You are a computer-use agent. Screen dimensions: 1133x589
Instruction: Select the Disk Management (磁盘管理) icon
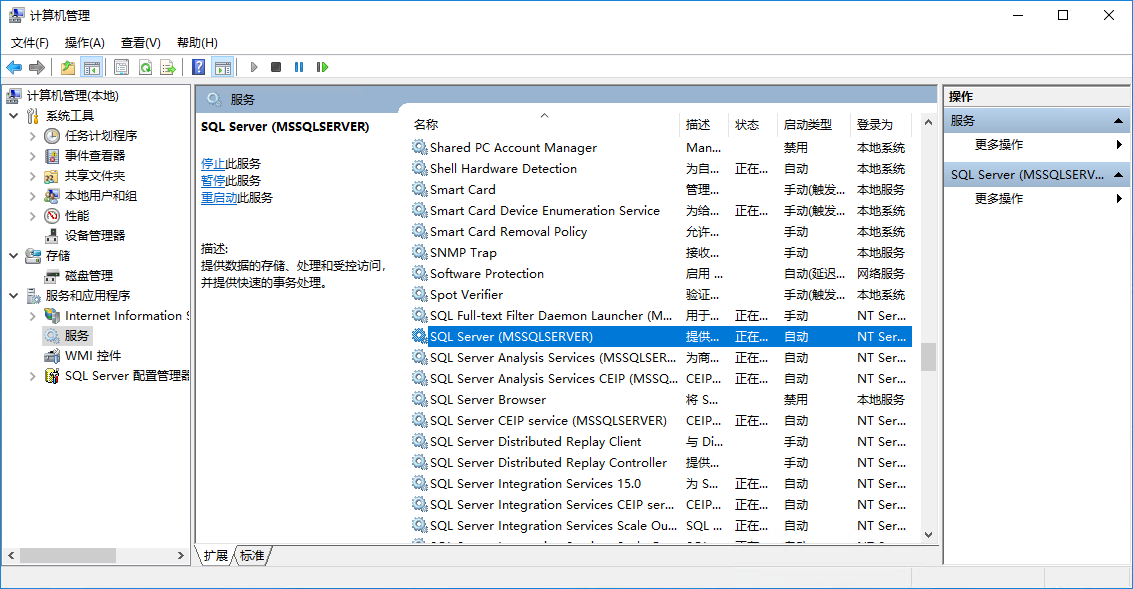[x=52, y=276]
